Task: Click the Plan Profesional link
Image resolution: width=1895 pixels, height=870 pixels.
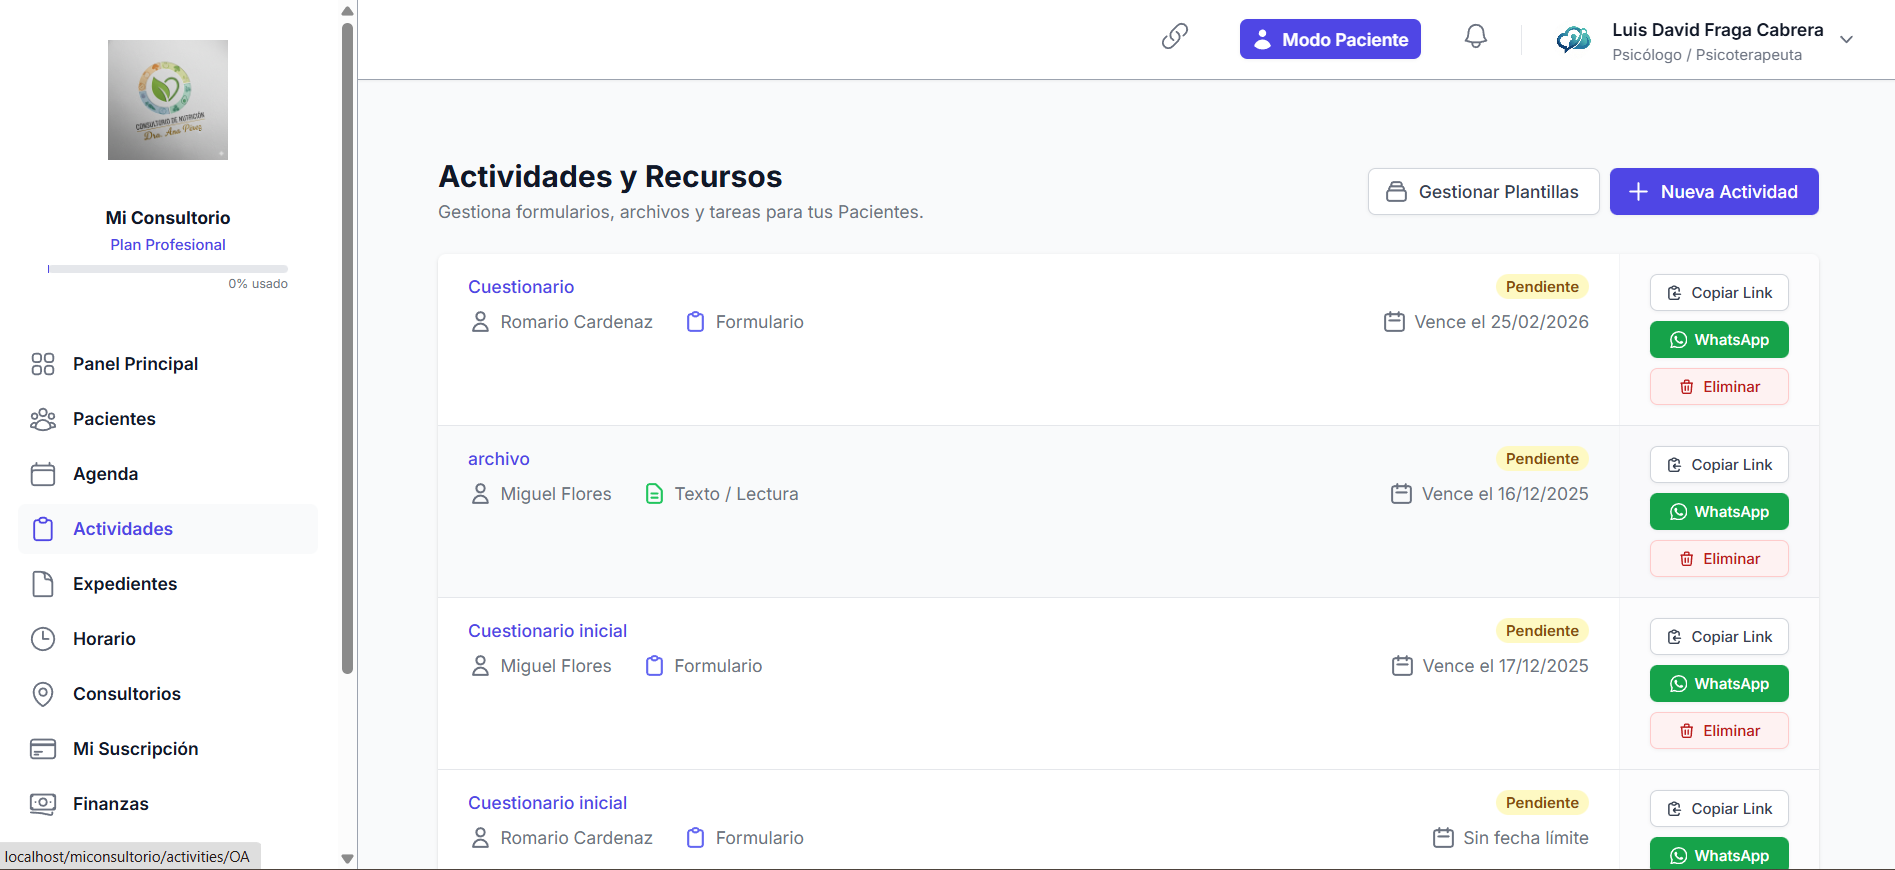Action: point(168,245)
